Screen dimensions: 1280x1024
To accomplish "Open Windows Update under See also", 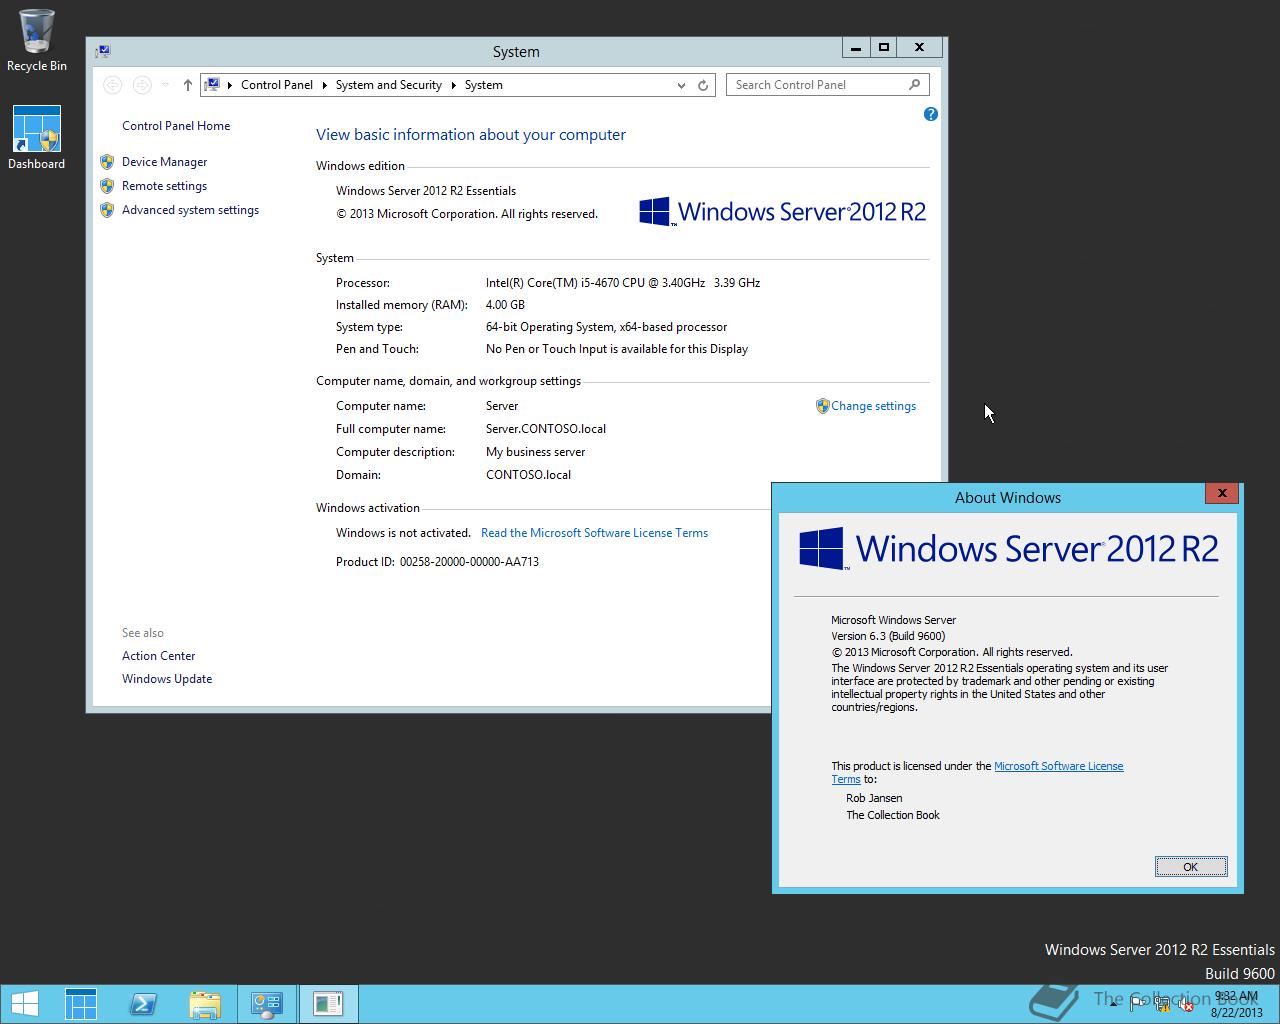I will 167,679.
